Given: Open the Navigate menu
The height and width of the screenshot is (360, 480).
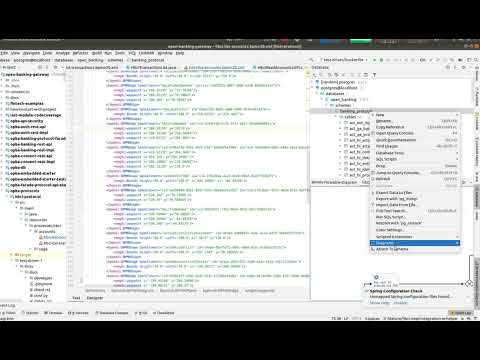Looking at the screenshot, I should [x=31, y=53].
